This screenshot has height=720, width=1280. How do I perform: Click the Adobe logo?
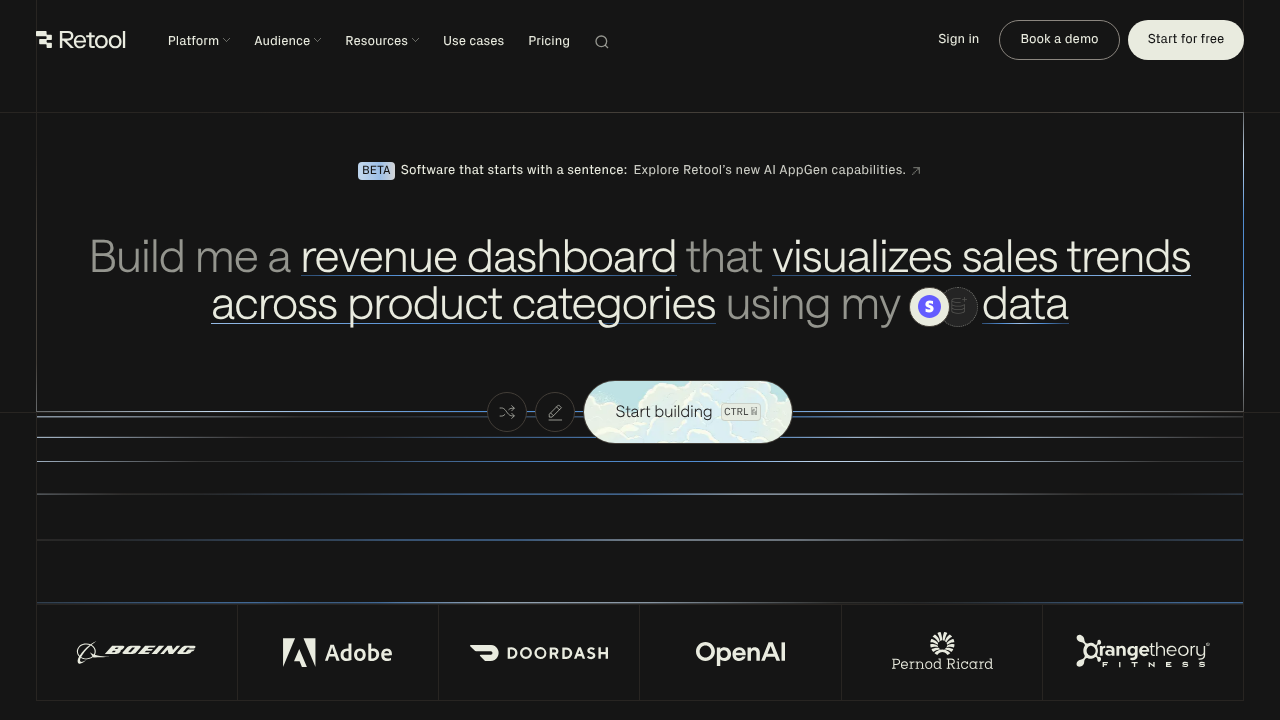(x=337, y=652)
